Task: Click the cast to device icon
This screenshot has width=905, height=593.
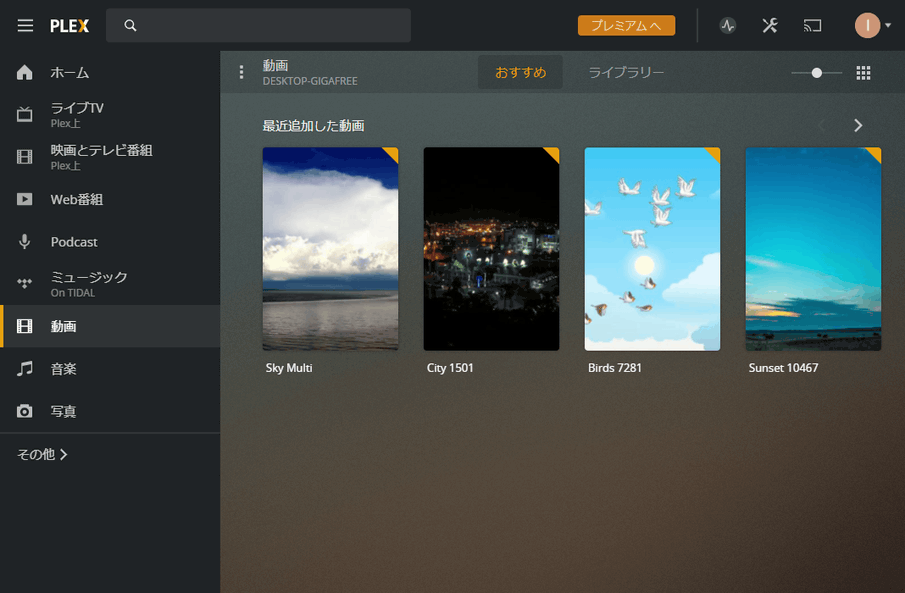Action: click(812, 25)
